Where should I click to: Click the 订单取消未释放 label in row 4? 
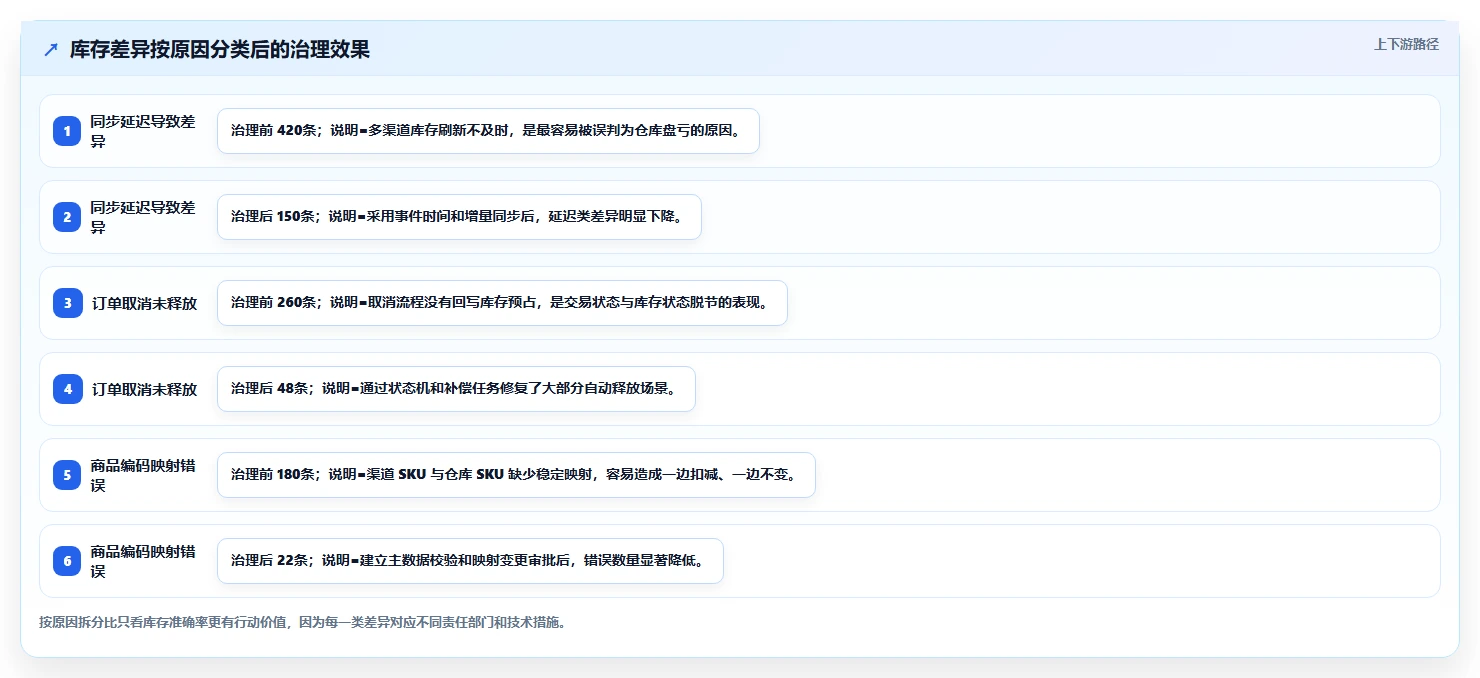tap(144, 389)
